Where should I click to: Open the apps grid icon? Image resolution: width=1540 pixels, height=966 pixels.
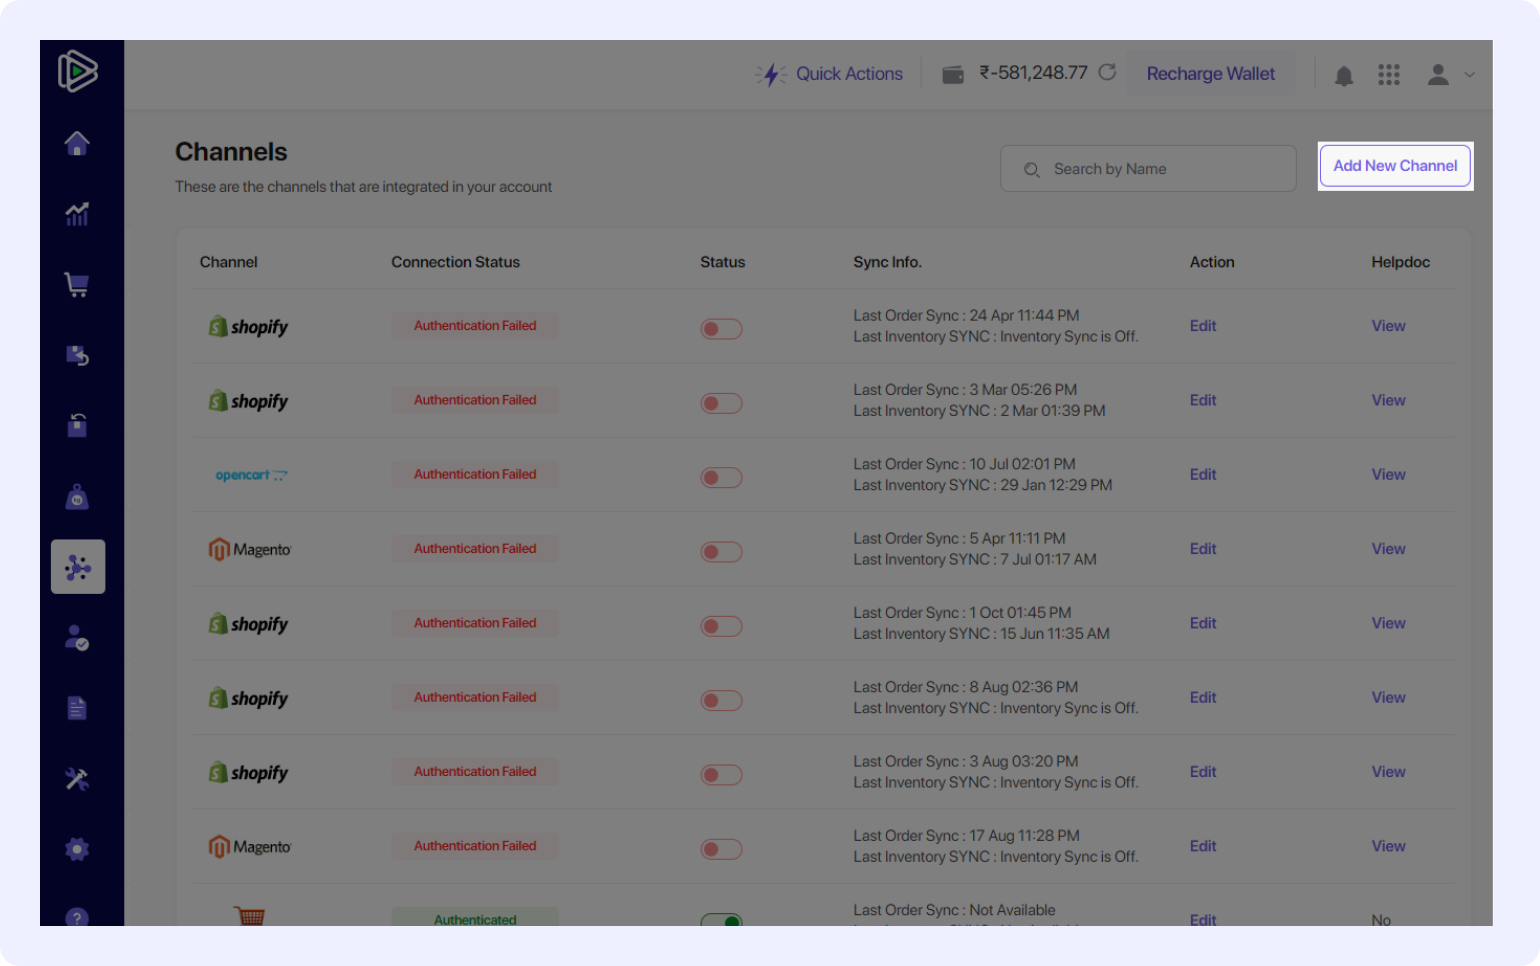(1389, 75)
